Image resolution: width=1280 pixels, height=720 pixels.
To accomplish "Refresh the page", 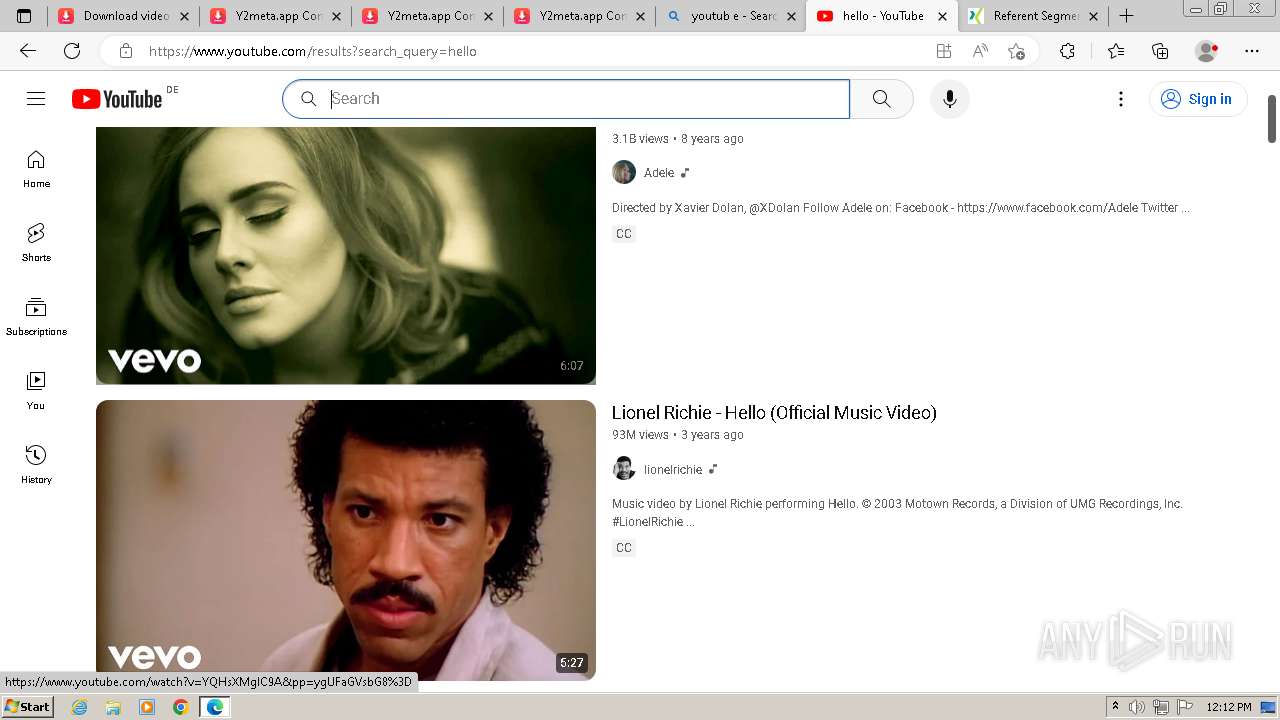I will [x=72, y=51].
